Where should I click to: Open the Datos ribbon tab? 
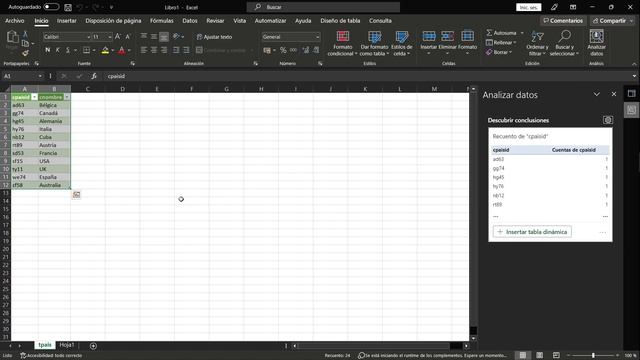(190, 21)
